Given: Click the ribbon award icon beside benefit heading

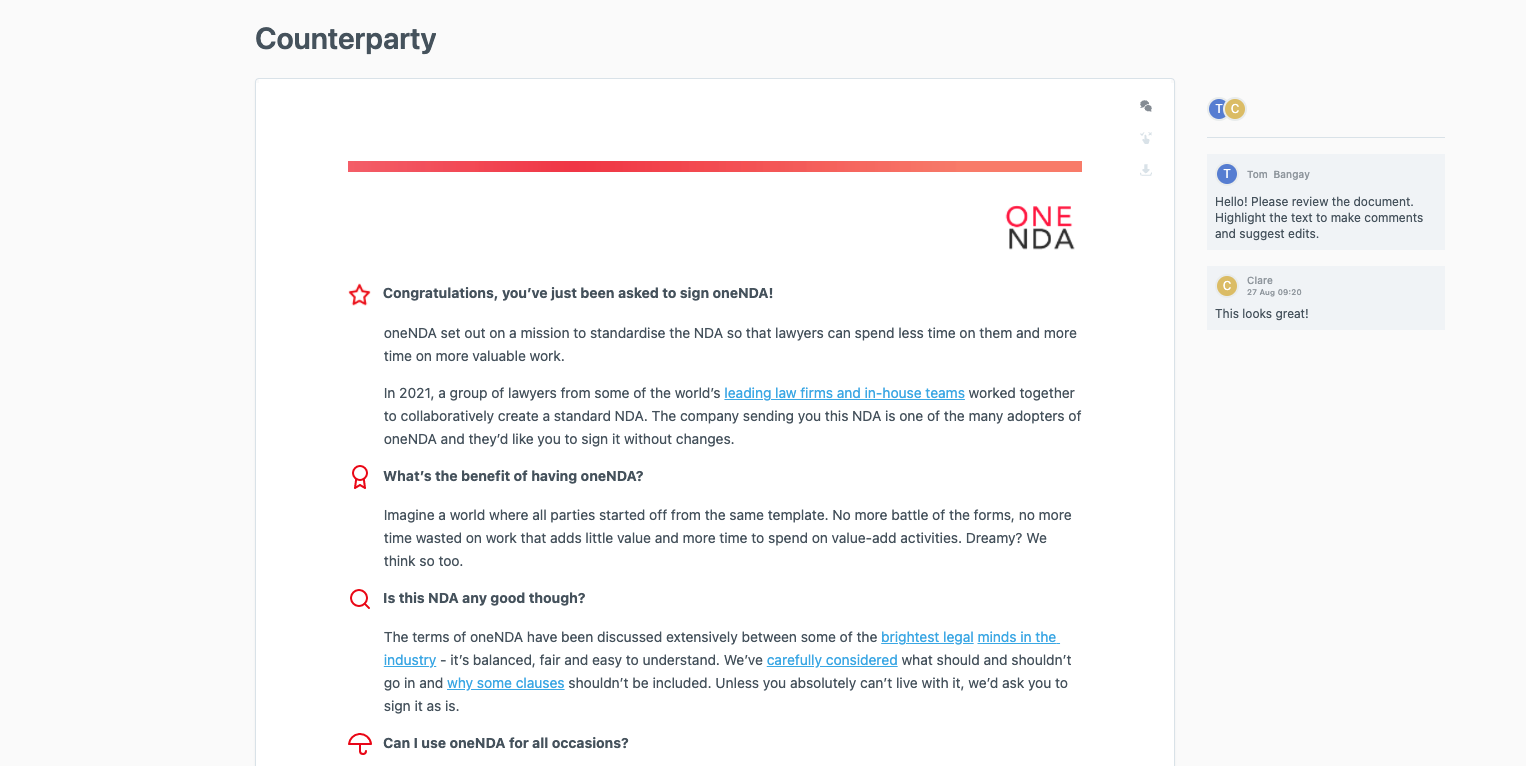Looking at the screenshot, I should pyautogui.click(x=360, y=477).
